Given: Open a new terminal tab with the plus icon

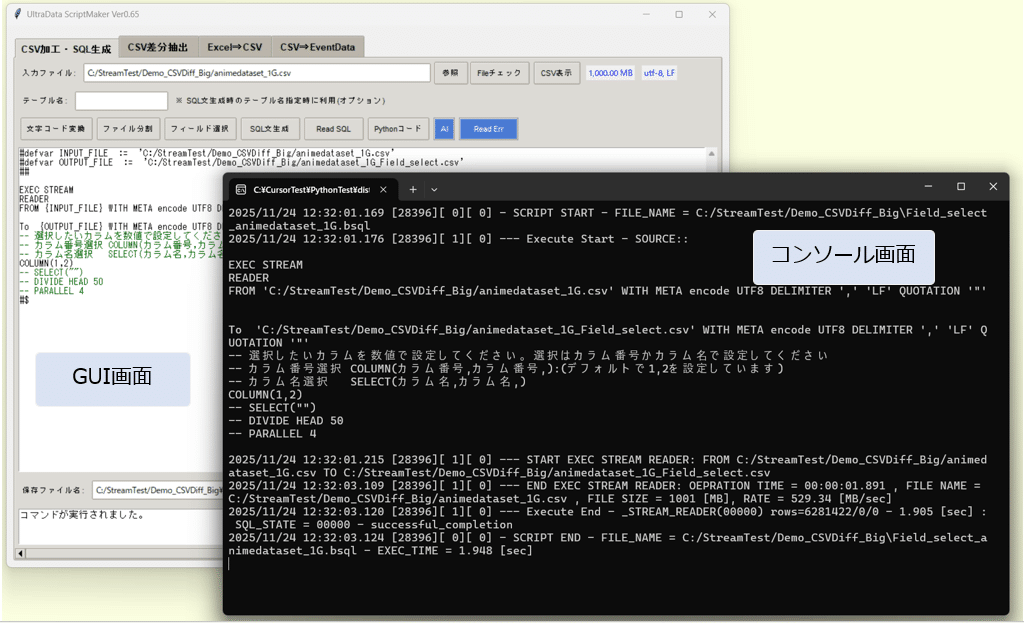Looking at the screenshot, I should (412, 188).
